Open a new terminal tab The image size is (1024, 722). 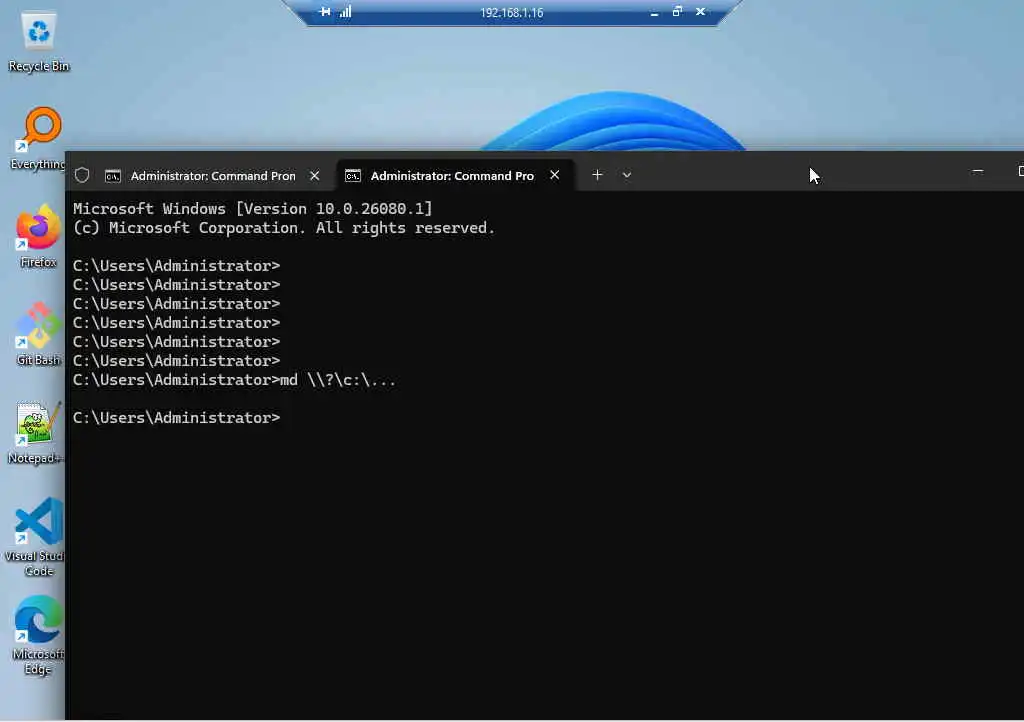[597, 175]
